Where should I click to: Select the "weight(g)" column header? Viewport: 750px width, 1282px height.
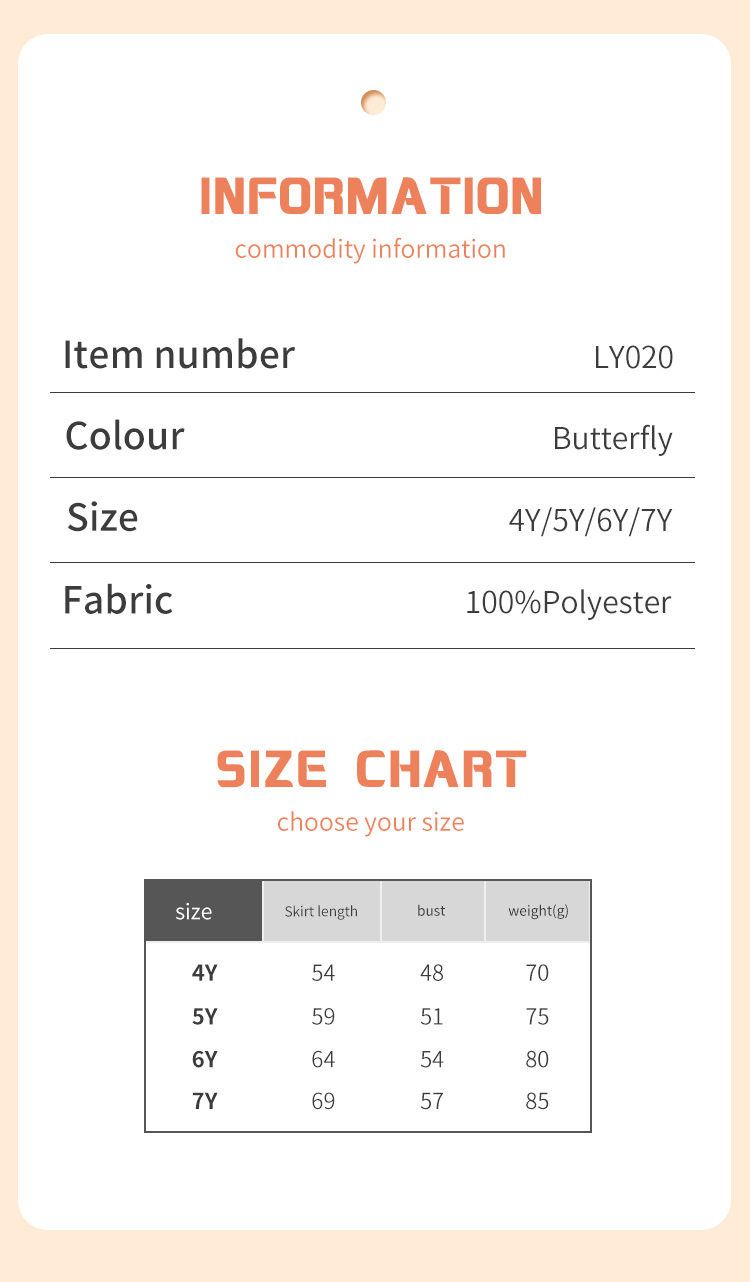coord(538,911)
